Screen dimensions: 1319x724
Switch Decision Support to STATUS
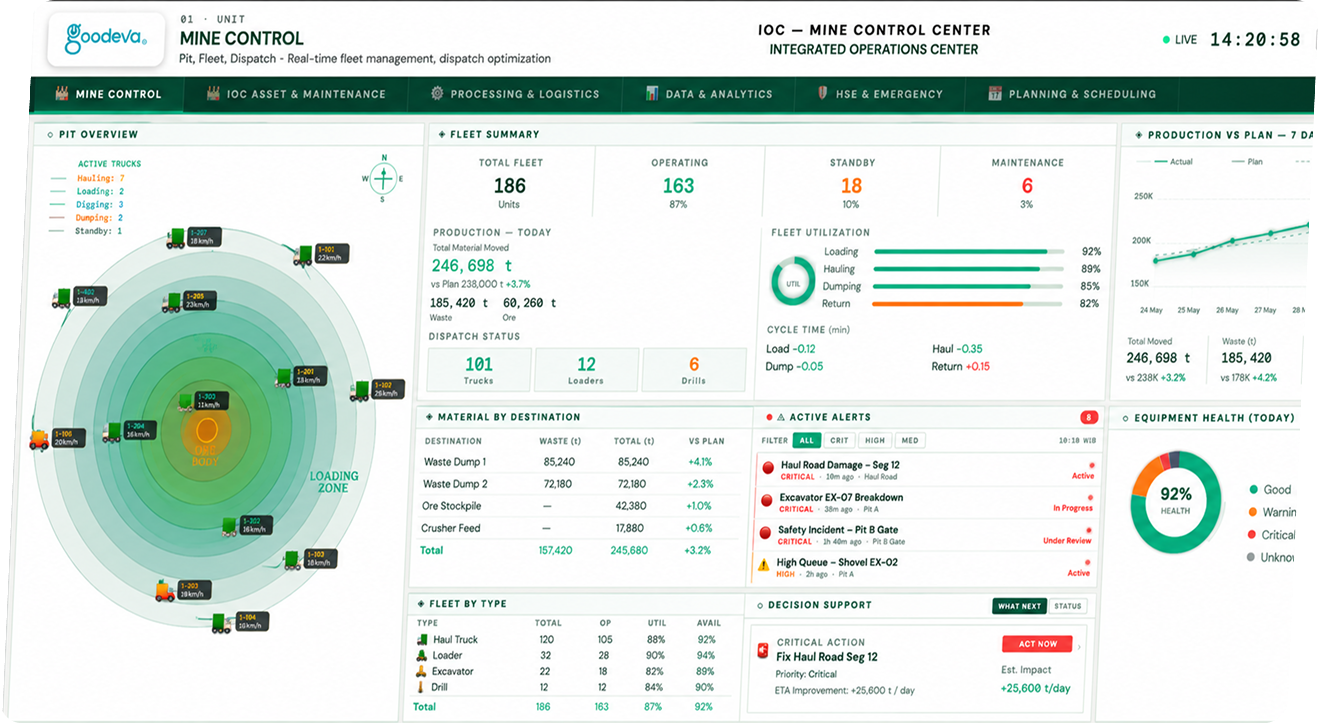[x=1068, y=606]
